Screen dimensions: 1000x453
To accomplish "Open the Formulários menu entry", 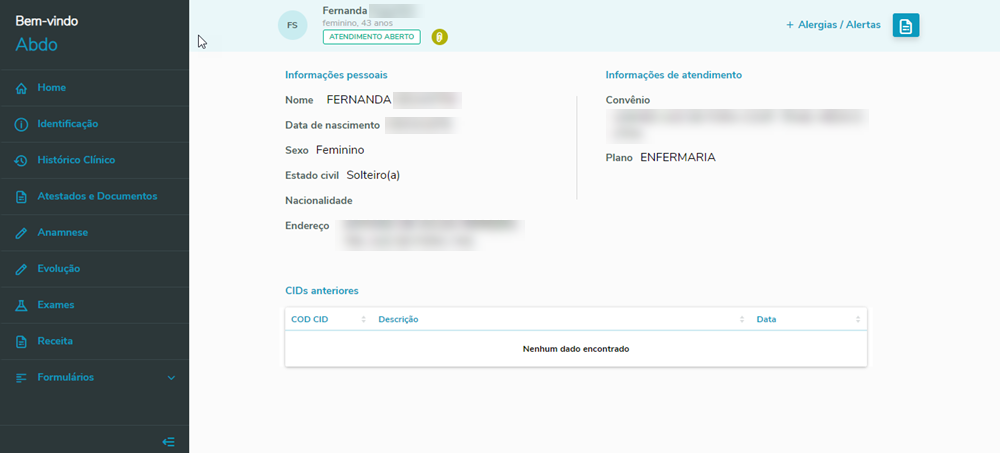I will click(x=94, y=378).
